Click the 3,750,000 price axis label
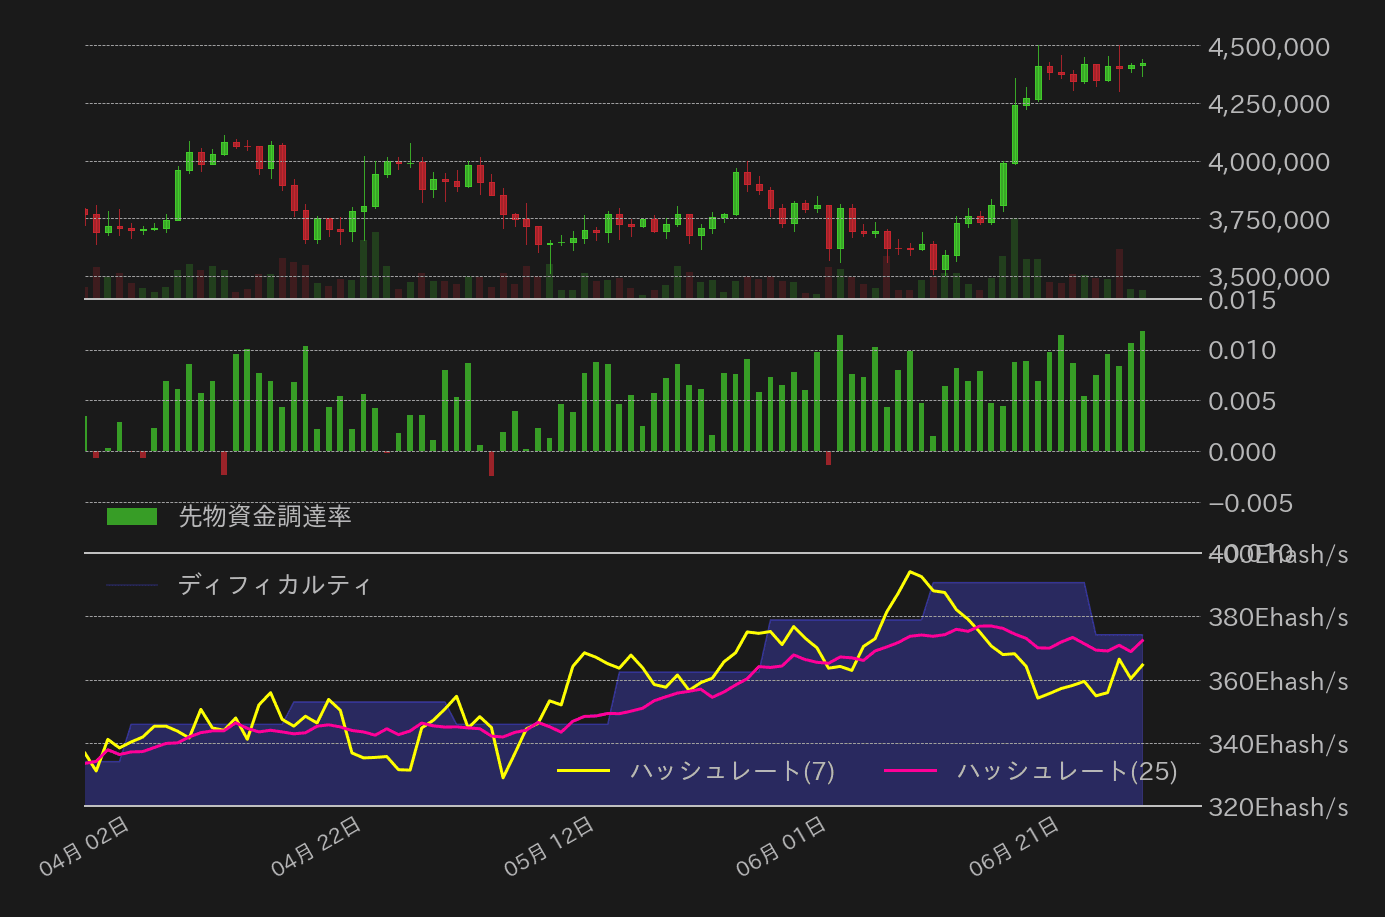 point(1269,220)
